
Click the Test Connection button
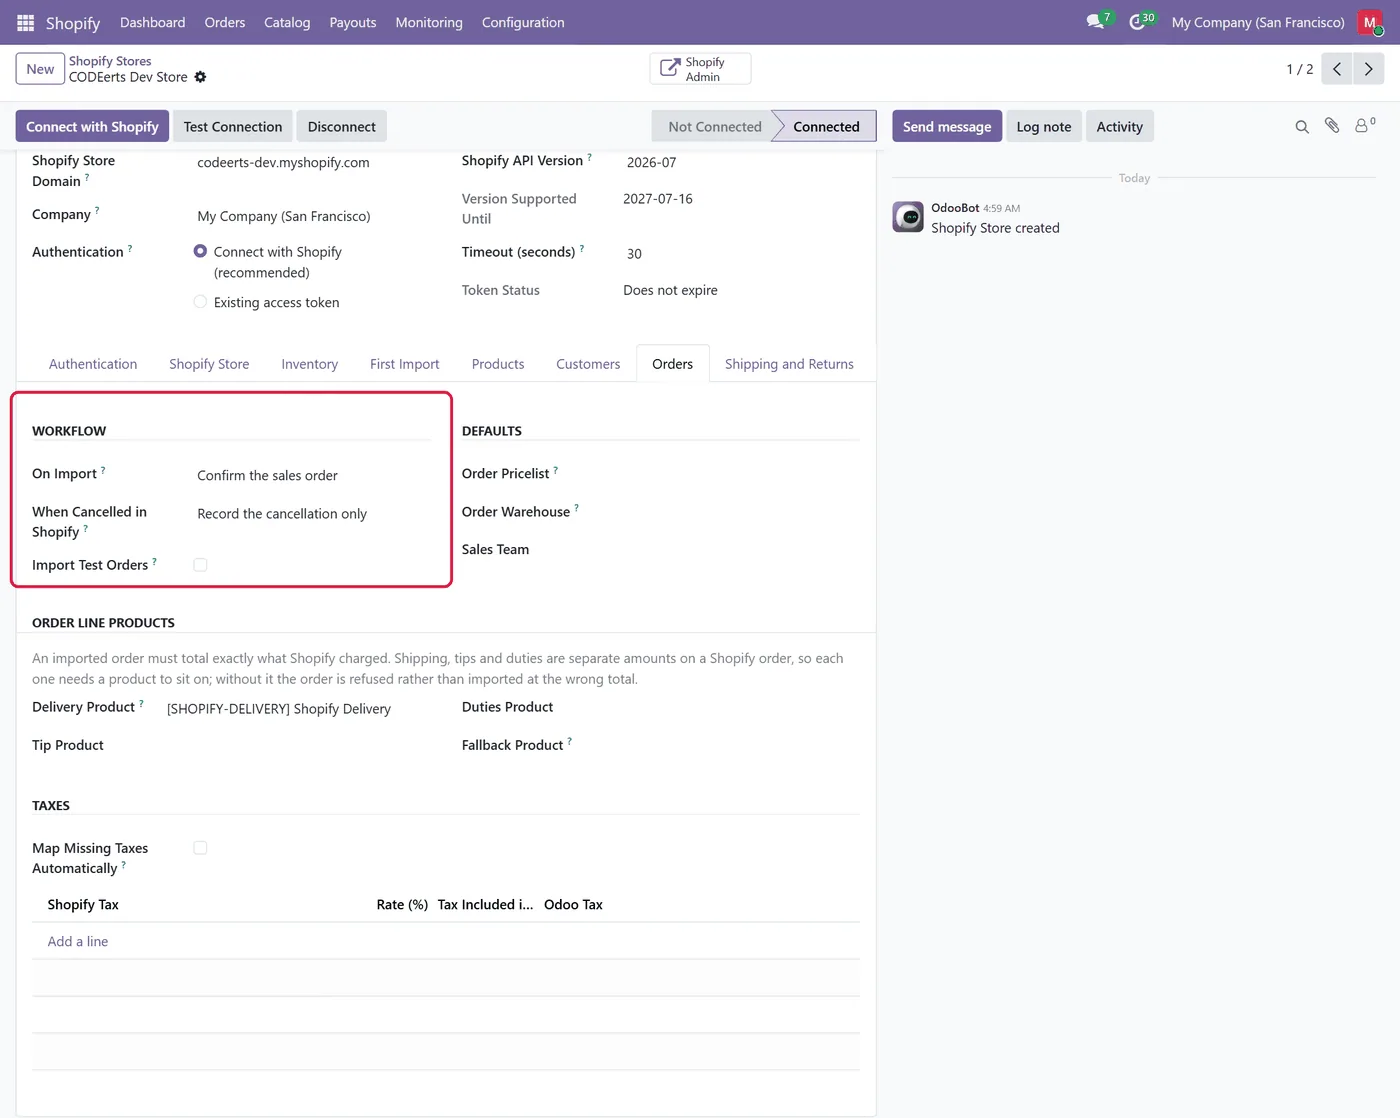click(x=233, y=126)
